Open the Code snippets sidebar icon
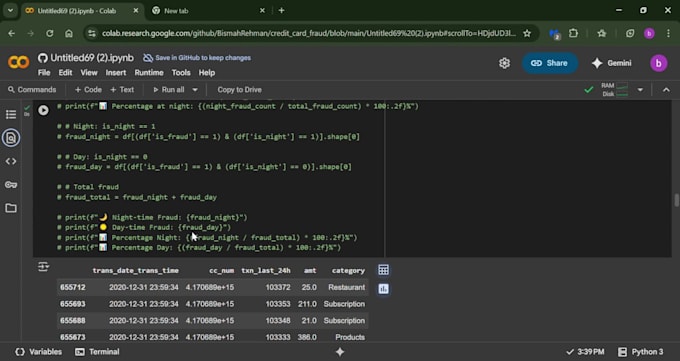 (x=11, y=161)
